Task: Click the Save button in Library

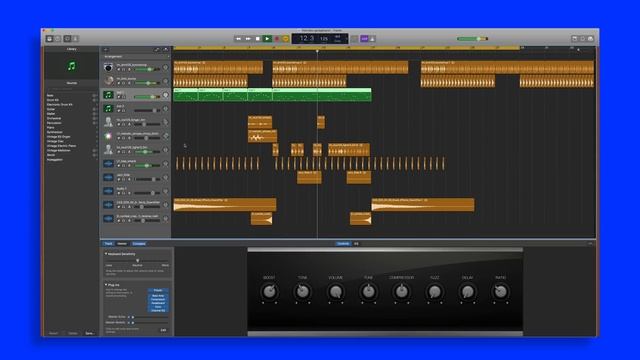Action: click(x=89, y=333)
